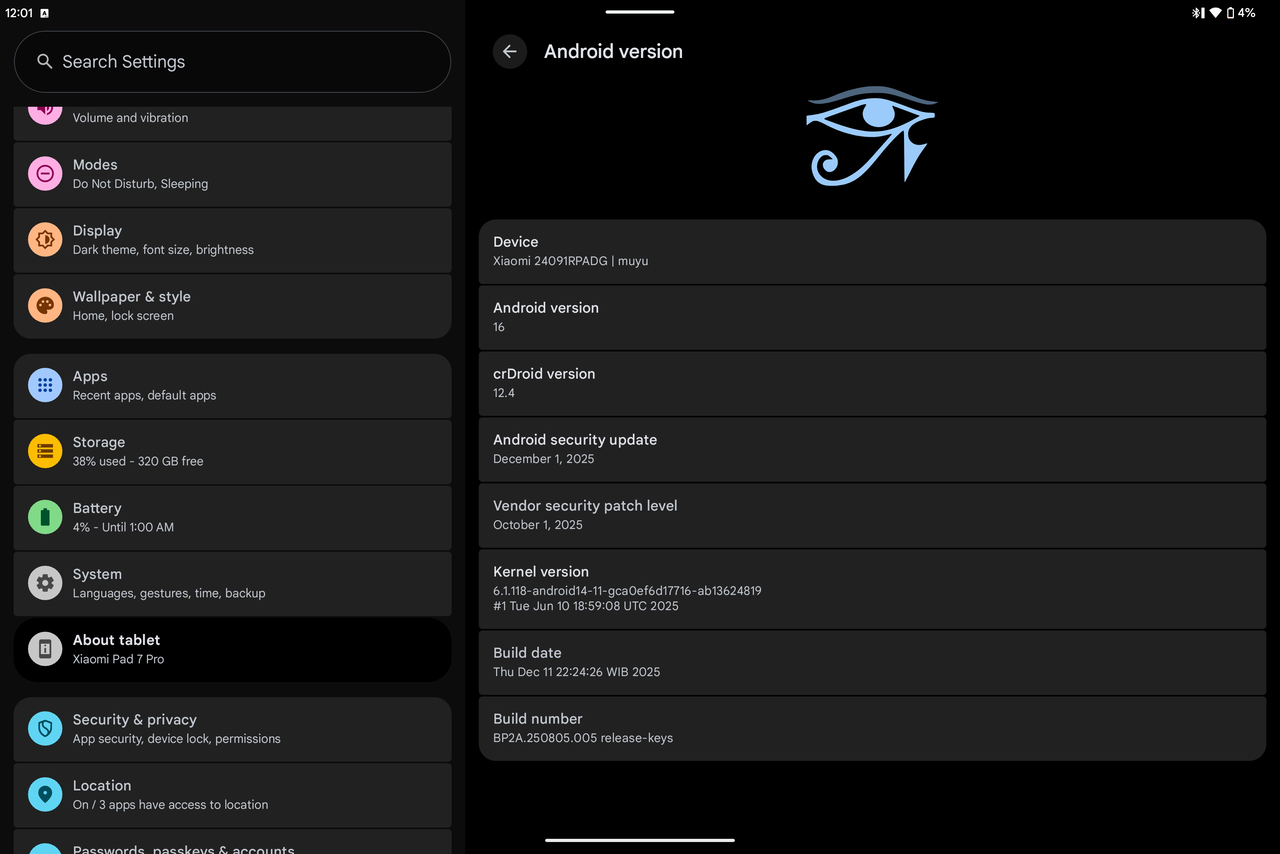Image resolution: width=1280 pixels, height=854 pixels.
Task: Open Android security update entry
Action: point(872,449)
